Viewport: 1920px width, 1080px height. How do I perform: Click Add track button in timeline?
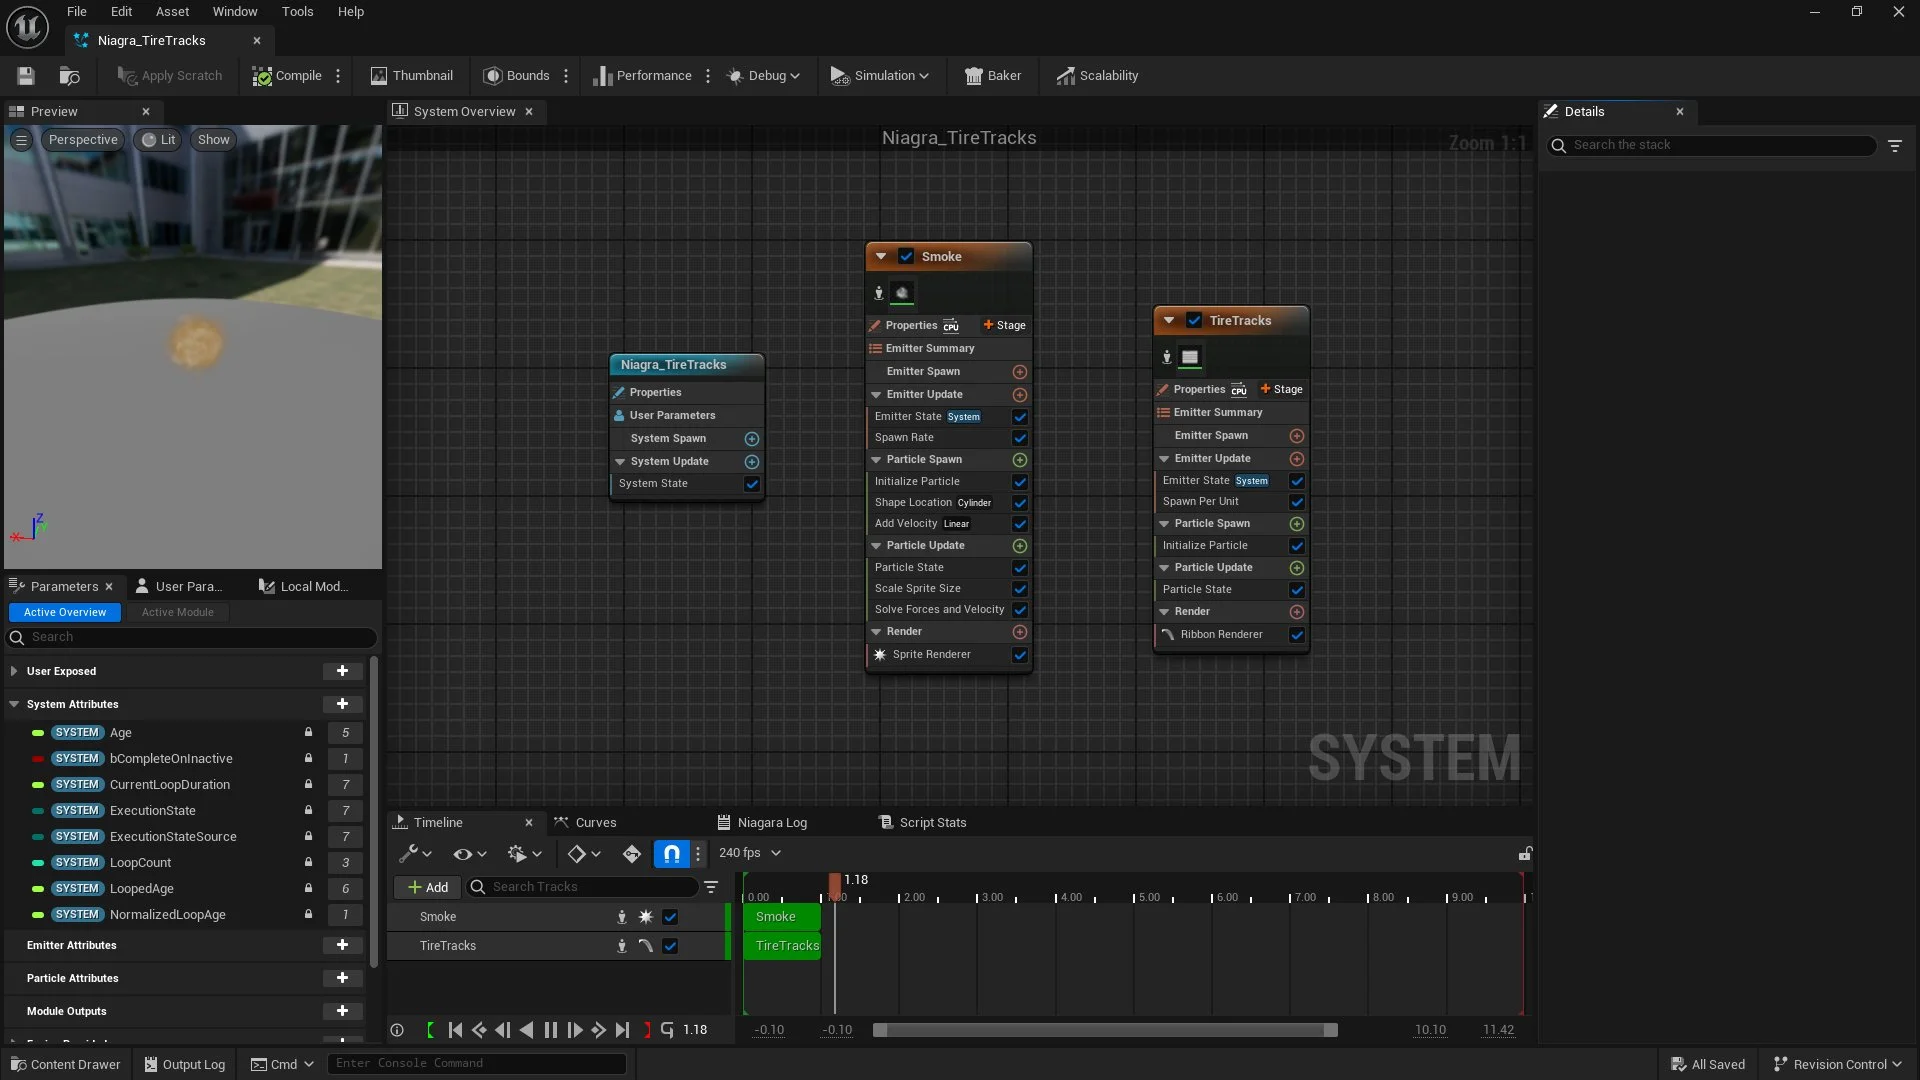(x=428, y=887)
